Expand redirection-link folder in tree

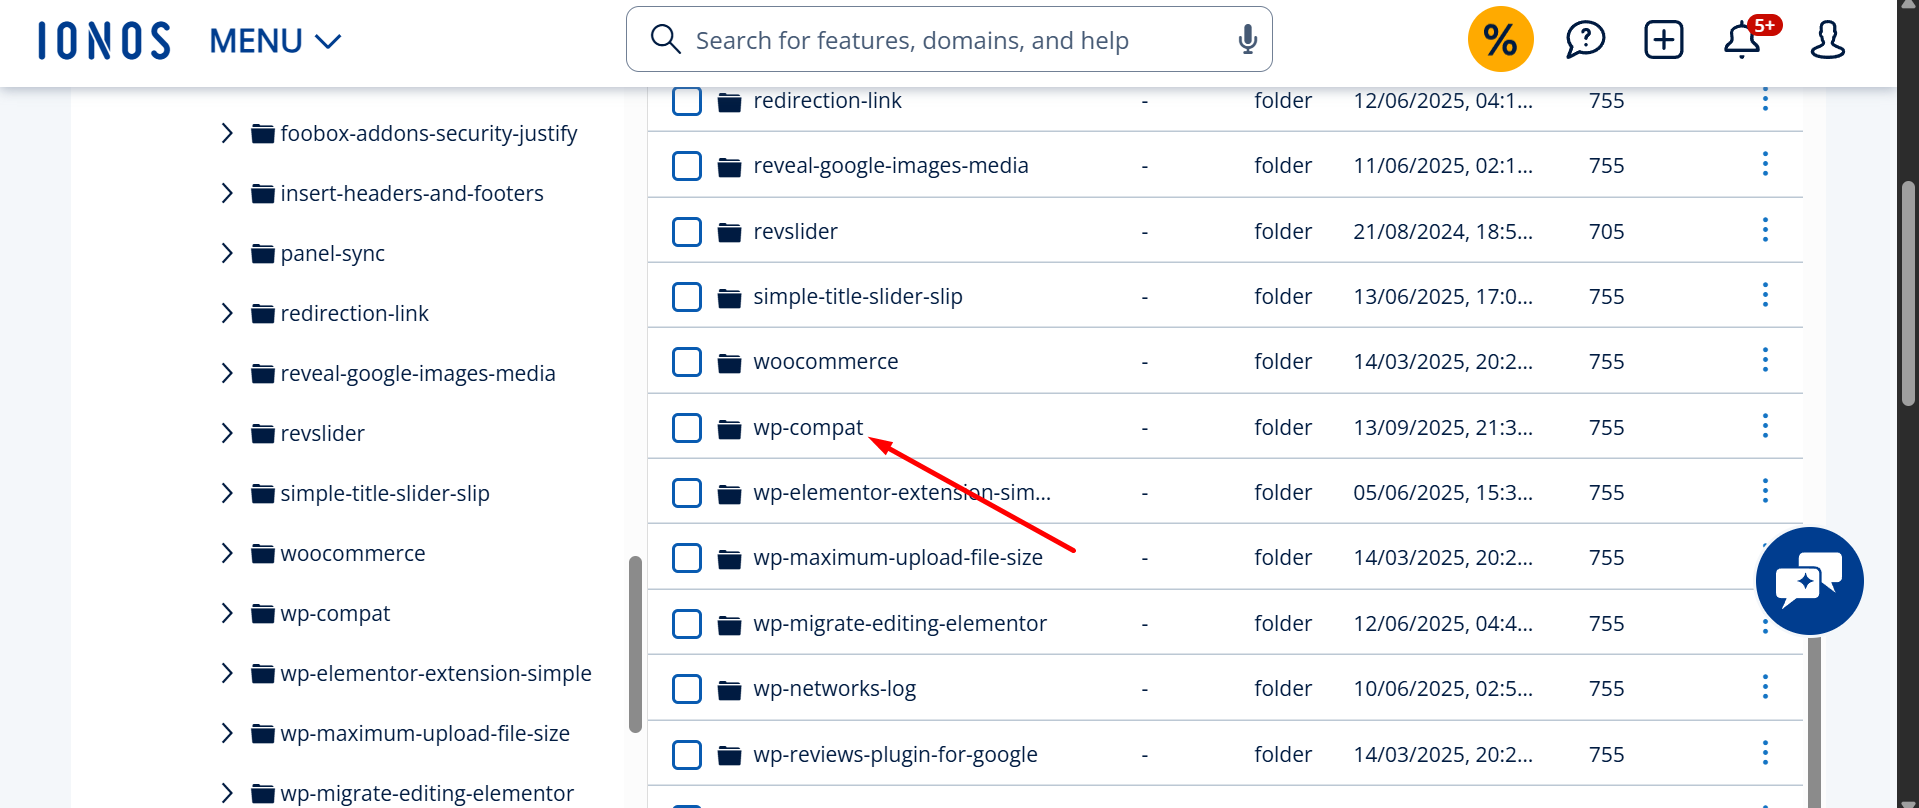point(227,313)
